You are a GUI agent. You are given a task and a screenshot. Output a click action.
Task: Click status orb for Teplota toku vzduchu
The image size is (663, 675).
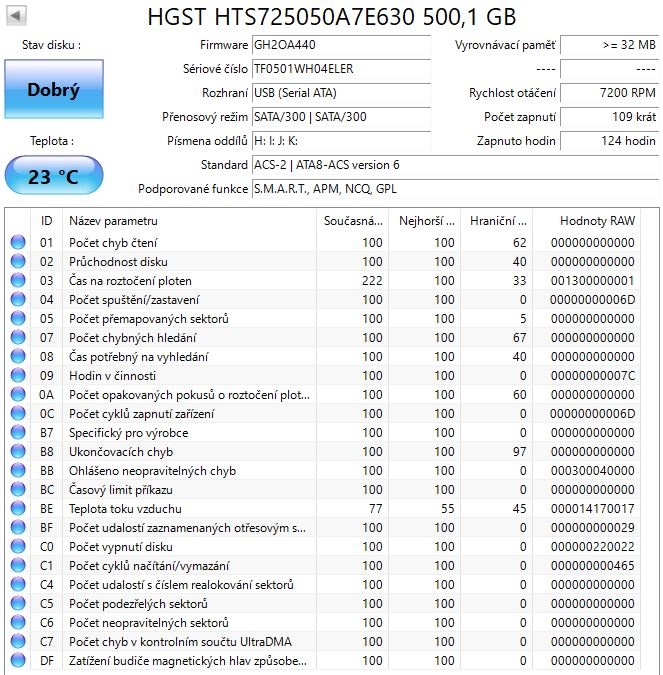tap(18, 508)
